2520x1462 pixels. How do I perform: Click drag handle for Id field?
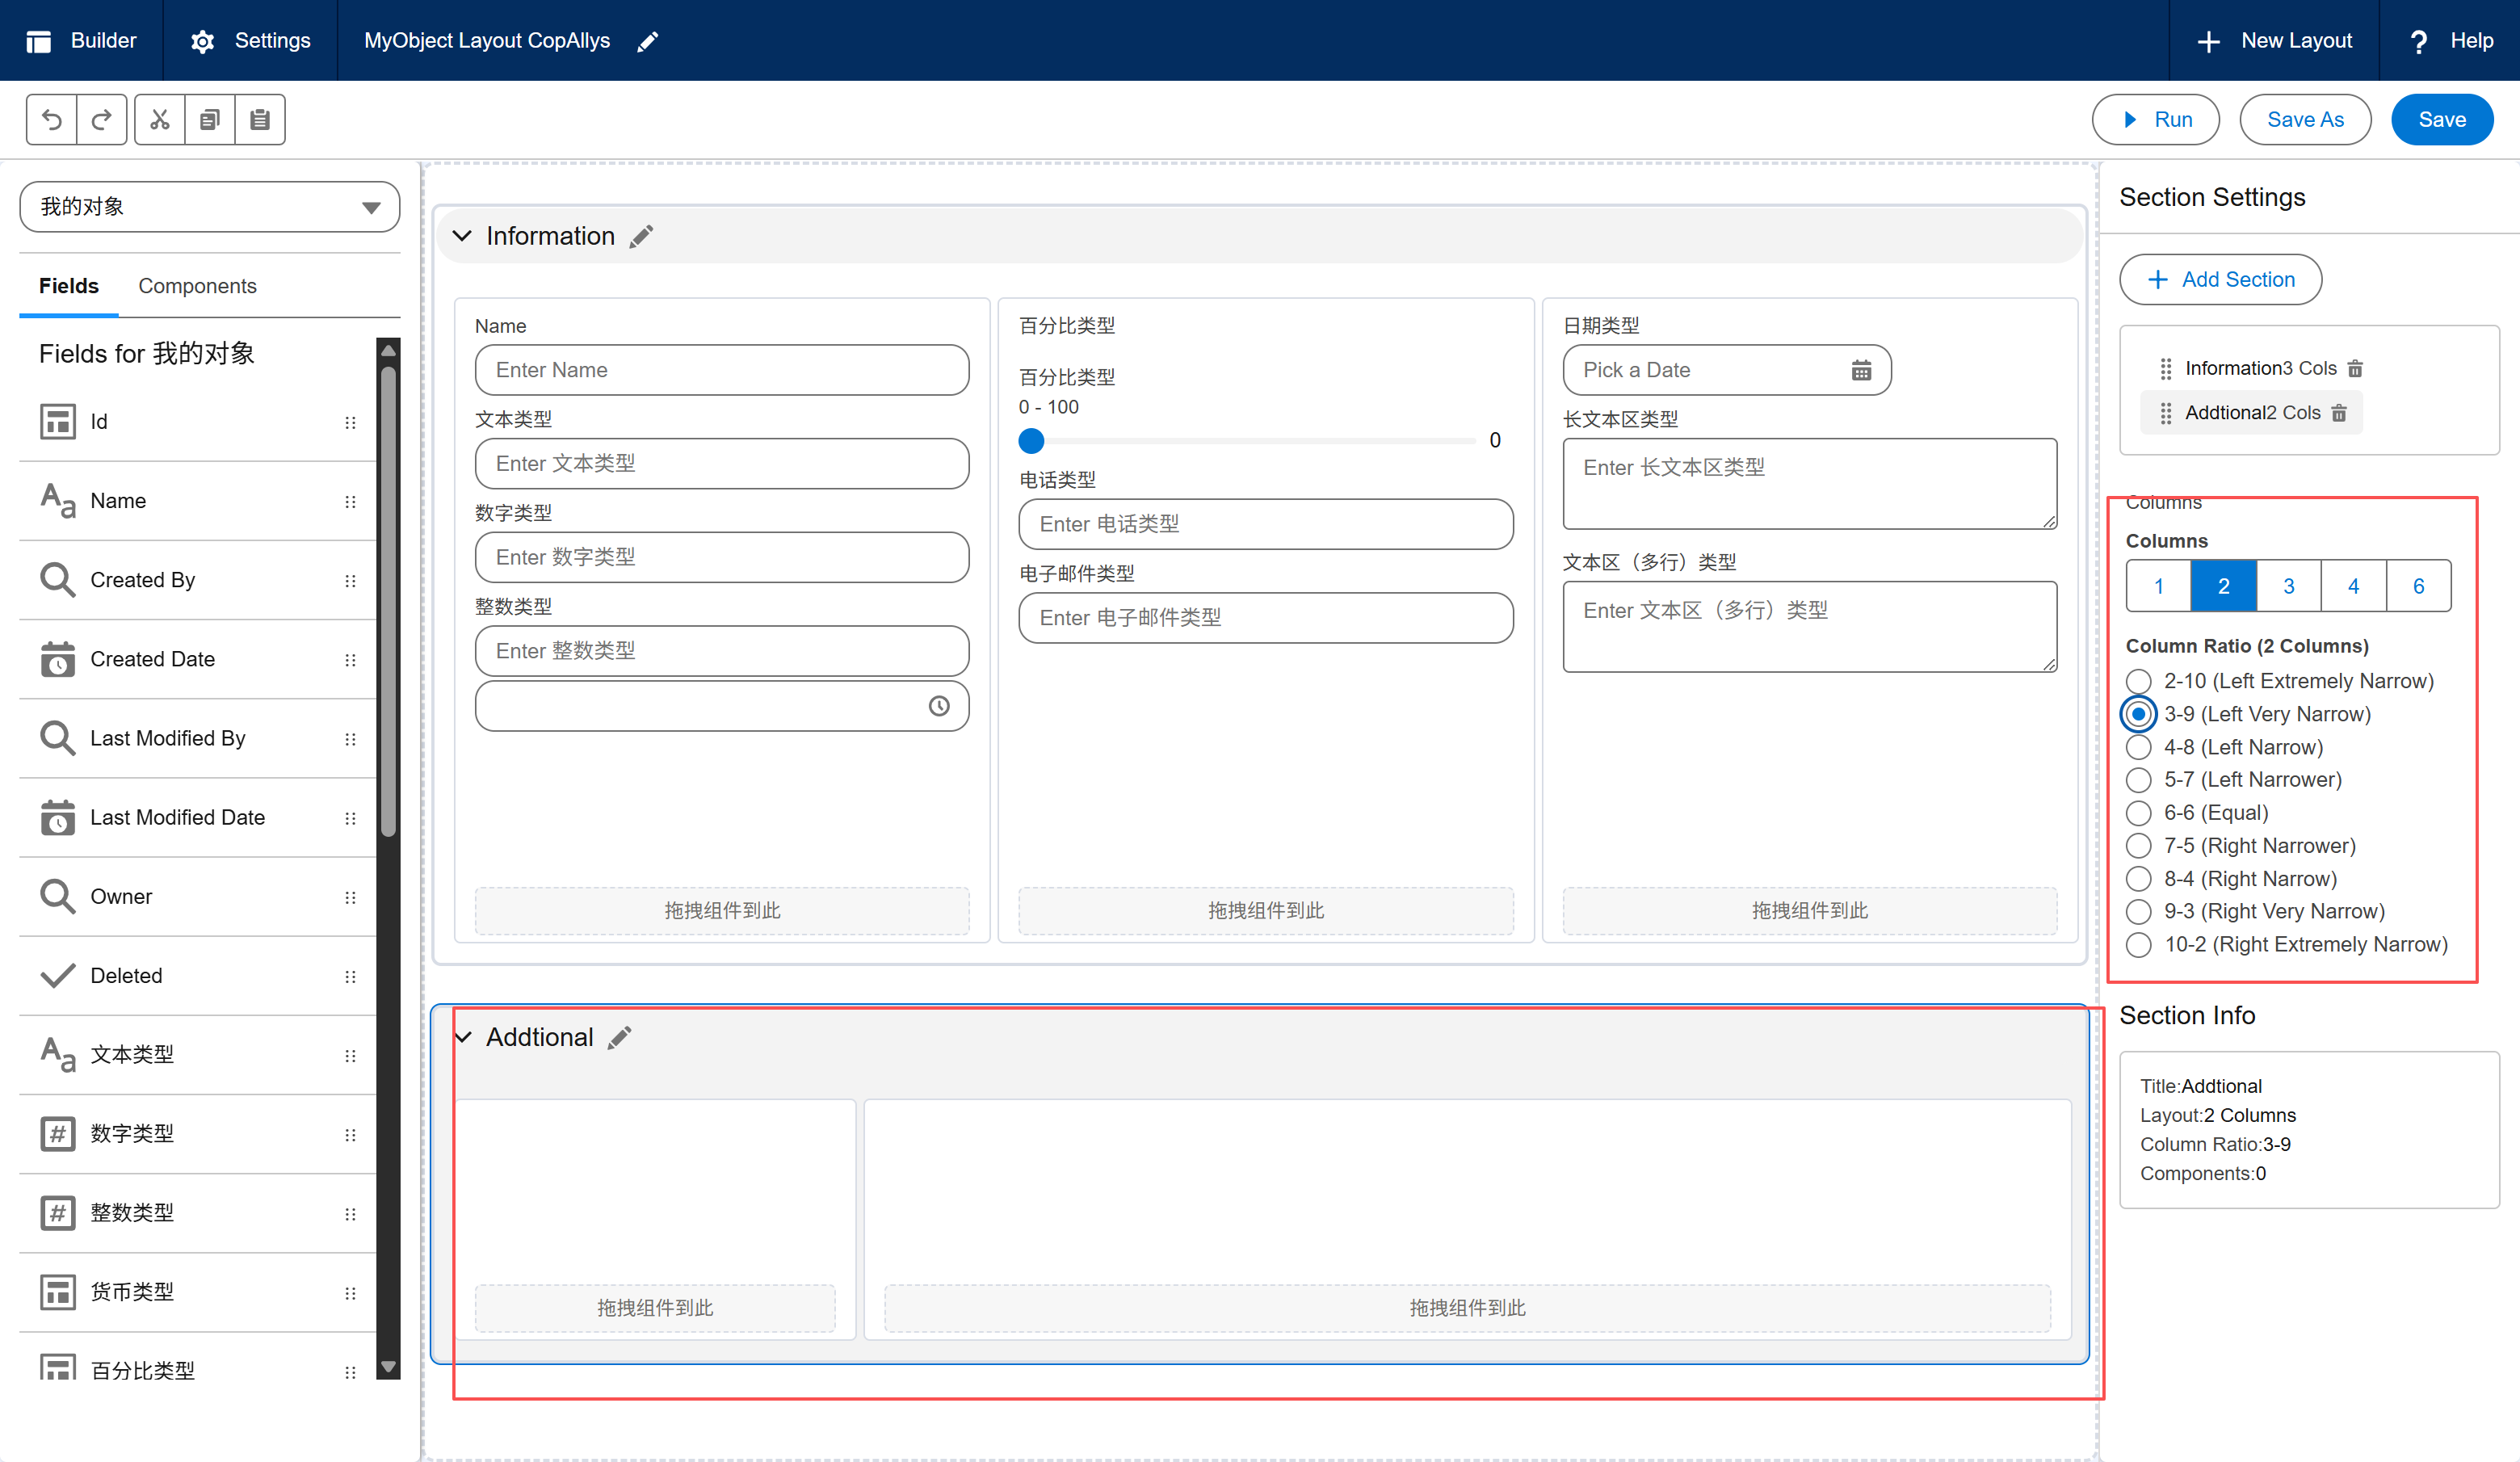click(350, 423)
